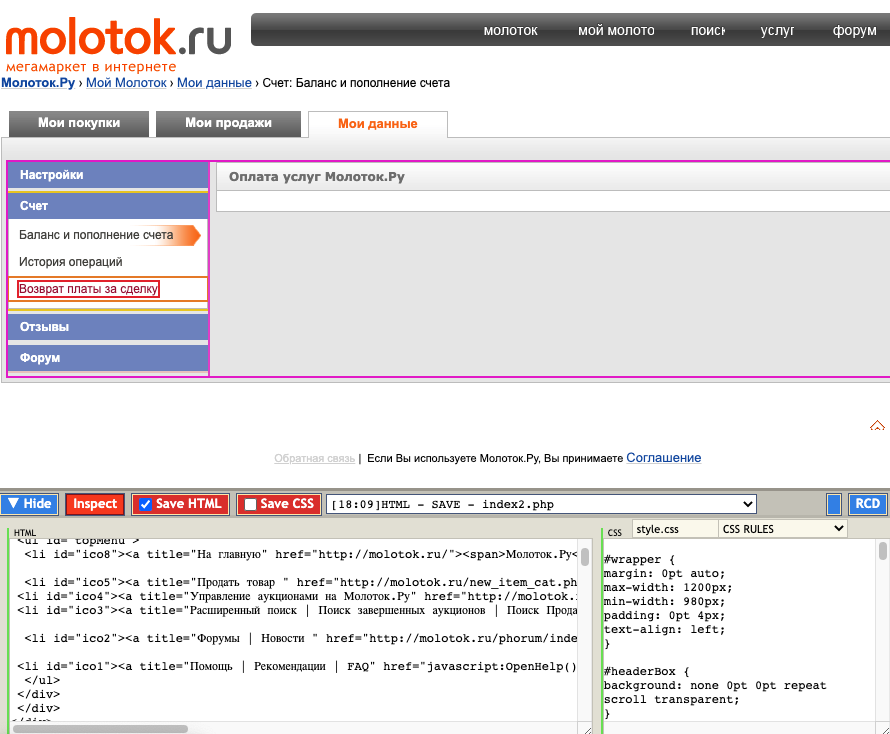This screenshot has width=890, height=734.
Task: Toggle the Save HTML checkbox
Action: tap(145, 504)
